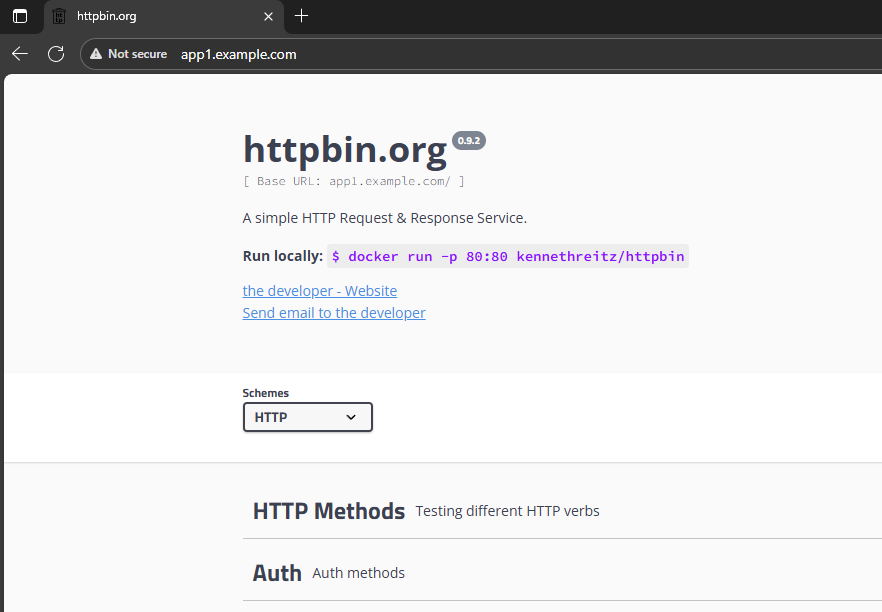Screen dimensions: 882x612
Task: Click the Not secure label
Action: tap(137, 54)
